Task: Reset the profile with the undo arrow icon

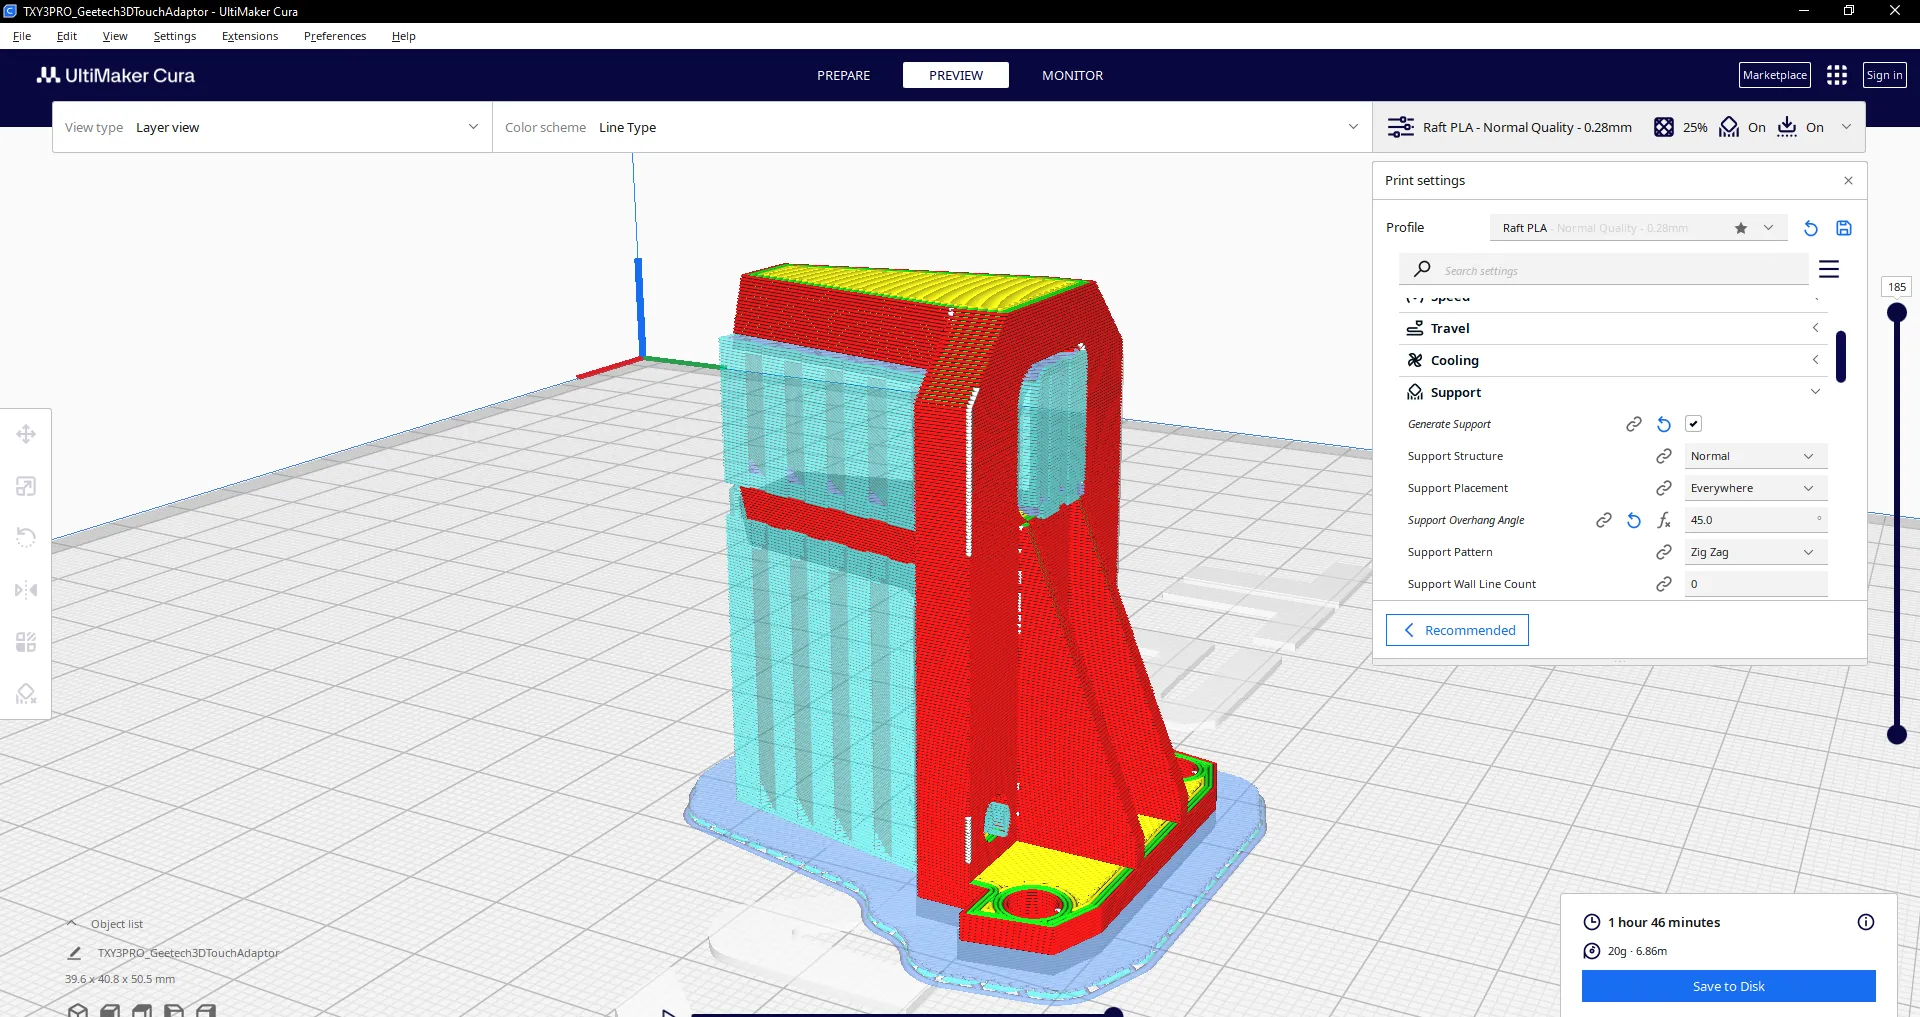Action: pyautogui.click(x=1810, y=228)
